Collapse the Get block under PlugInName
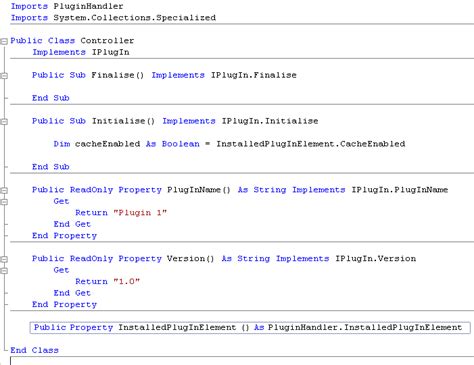 4,202
